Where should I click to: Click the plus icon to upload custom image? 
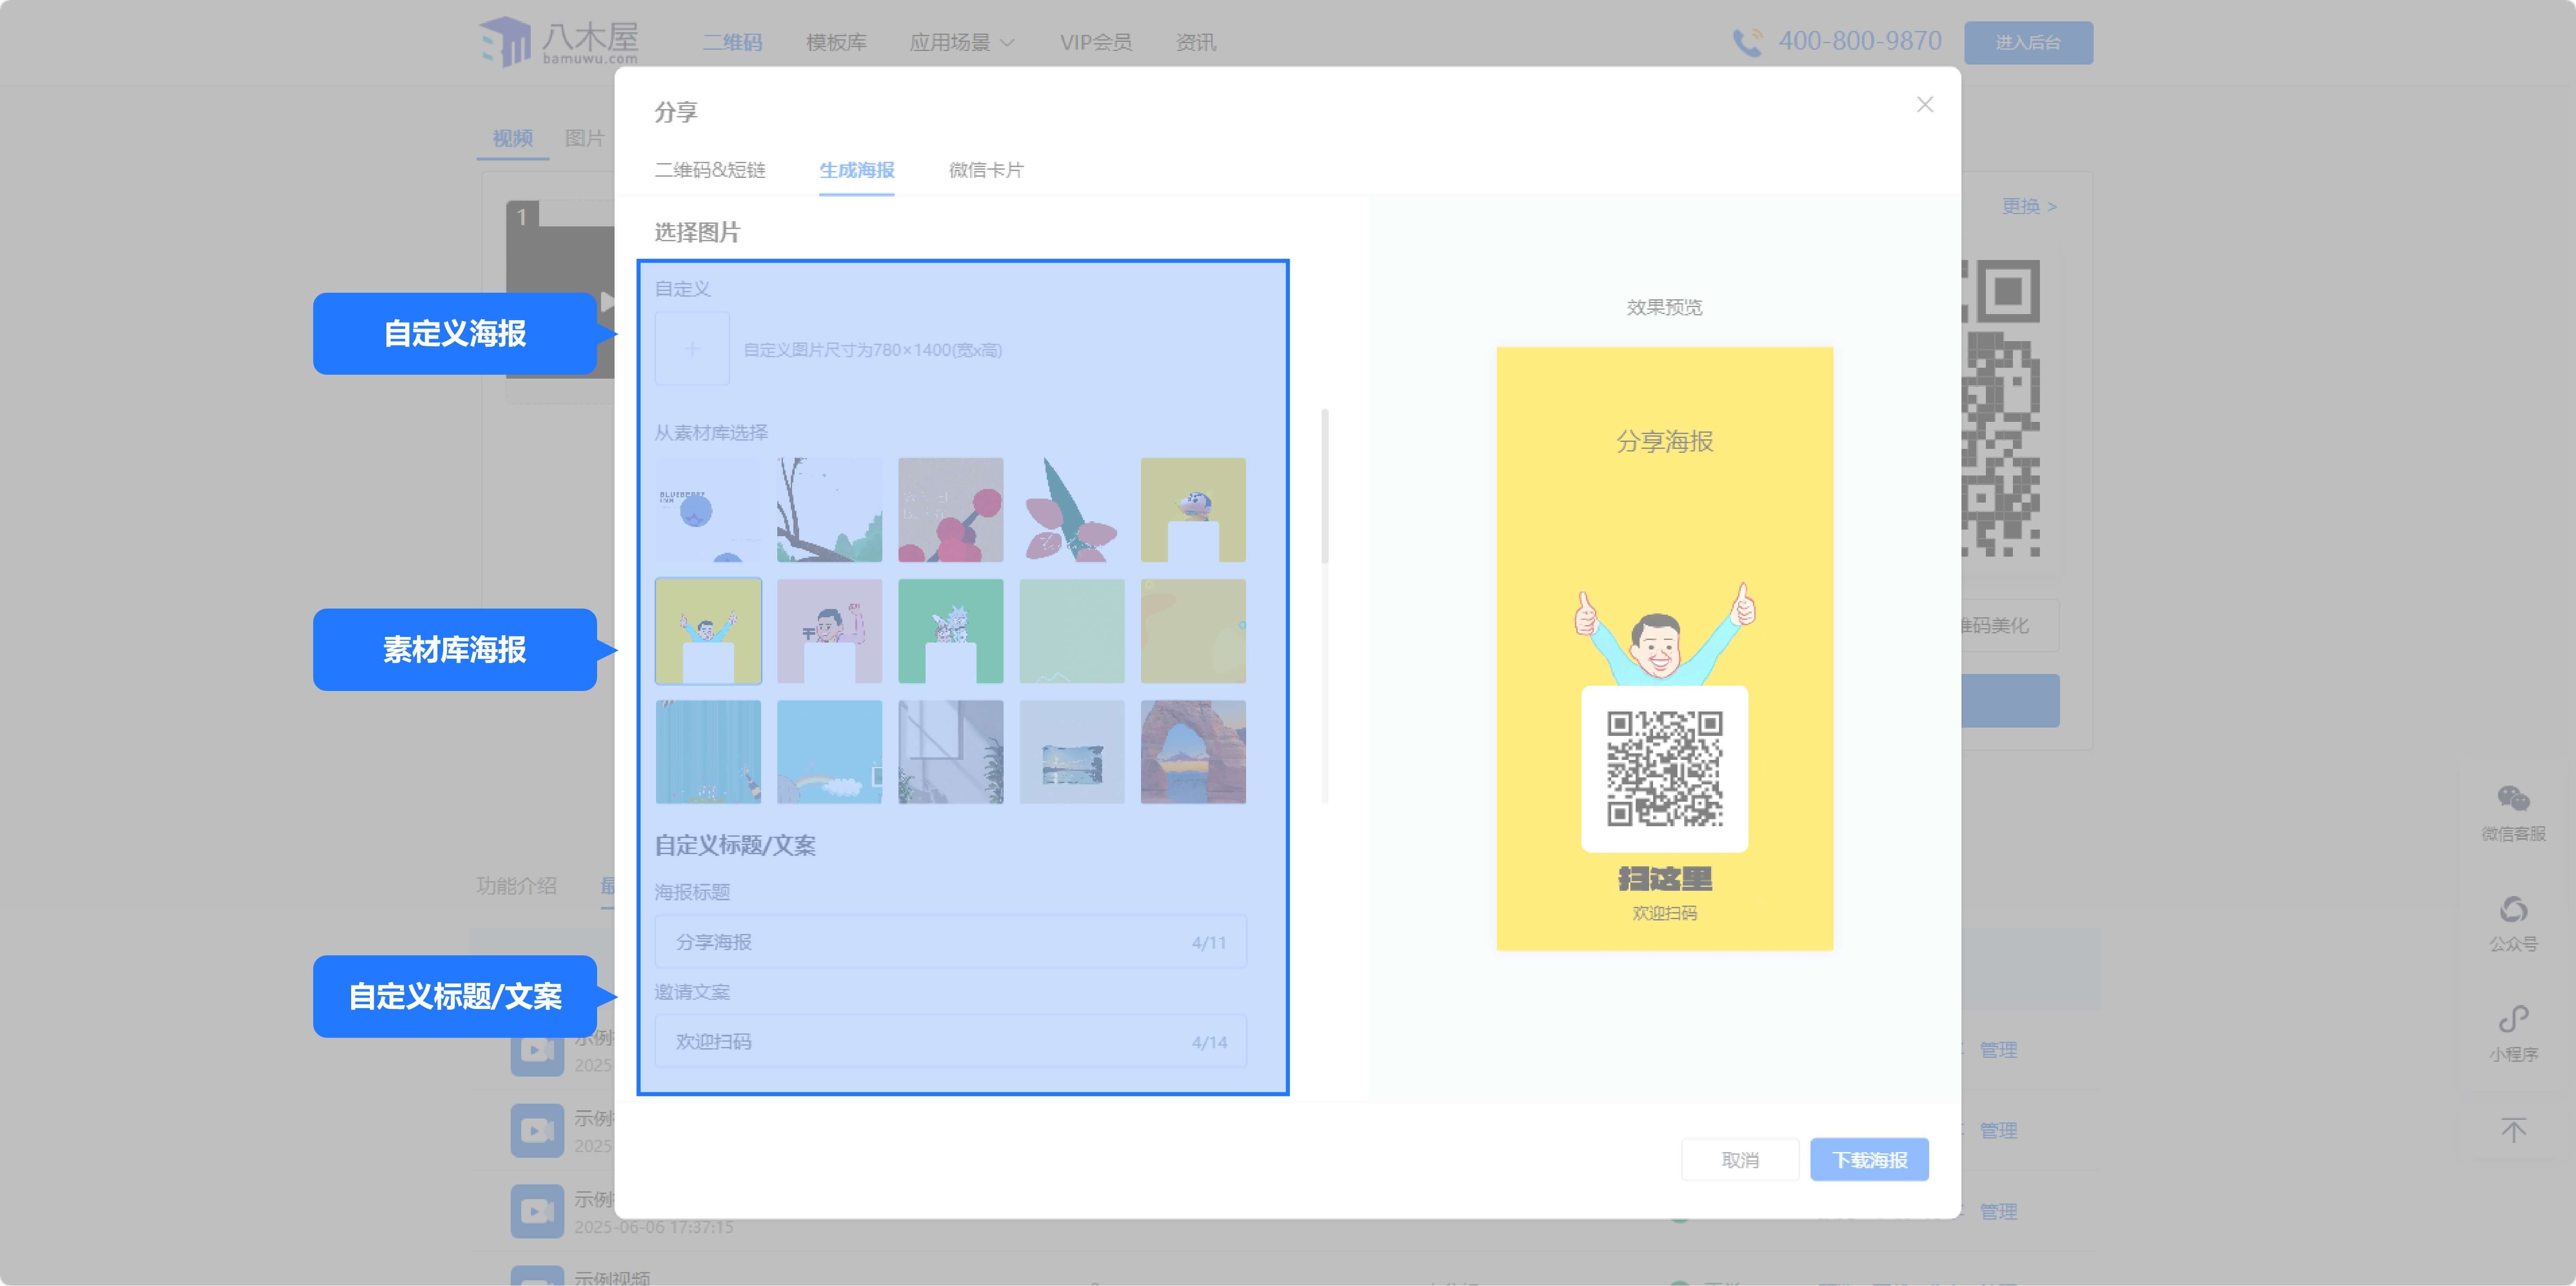[x=692, y=349]
